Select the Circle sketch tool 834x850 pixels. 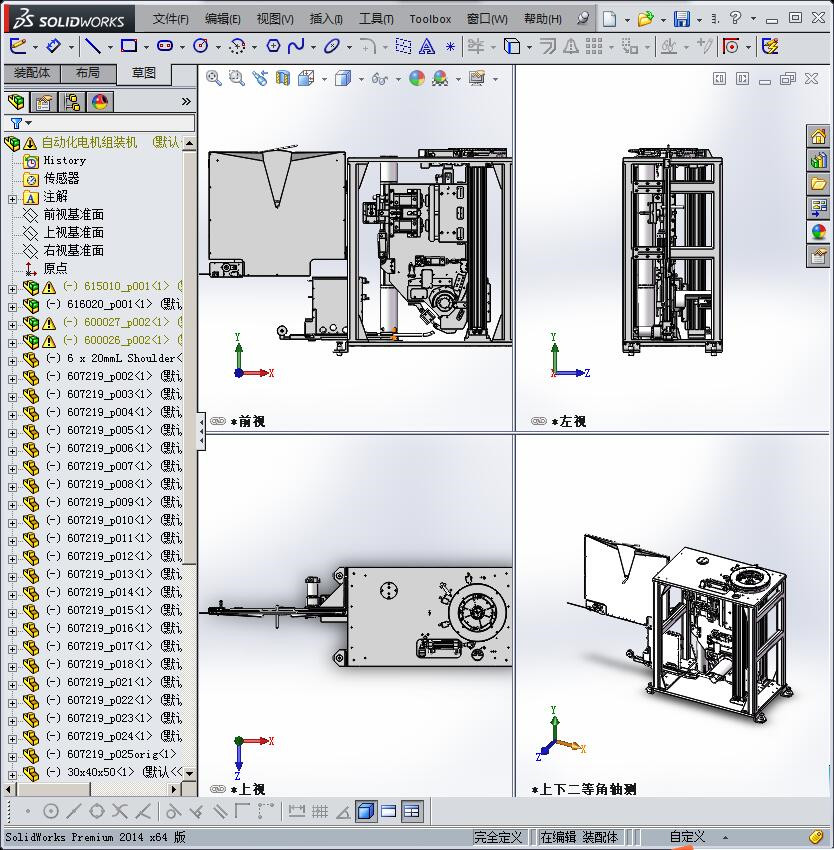coord(200,46)
